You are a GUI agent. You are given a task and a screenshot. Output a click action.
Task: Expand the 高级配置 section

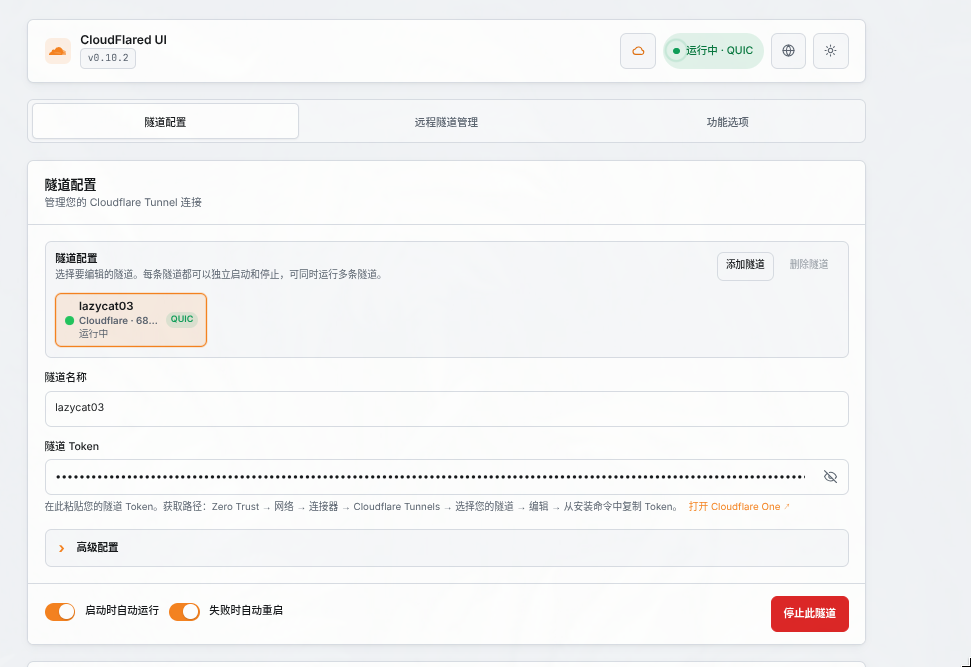[446, 548]
